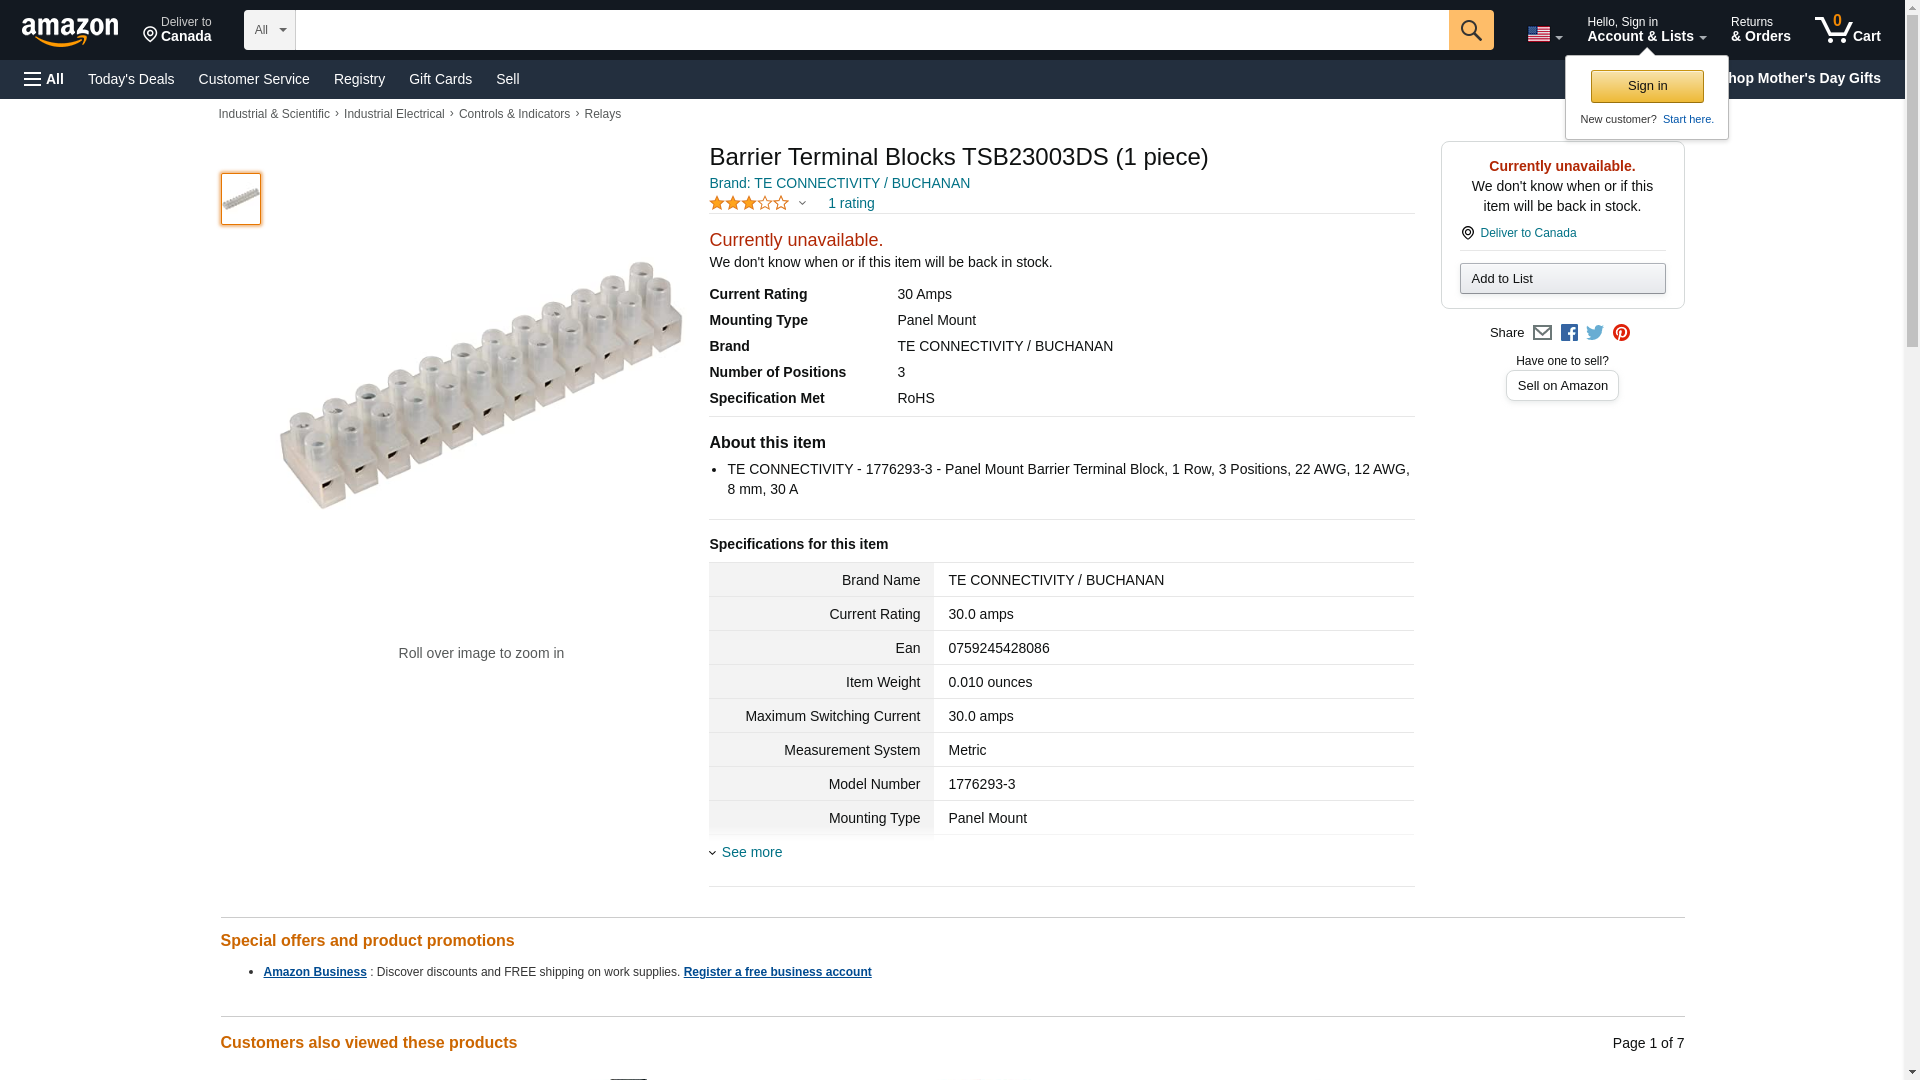This screenshot has height=1080, width=1920.
Task: Expand the language flag selector
Action: click(1544, 35)
